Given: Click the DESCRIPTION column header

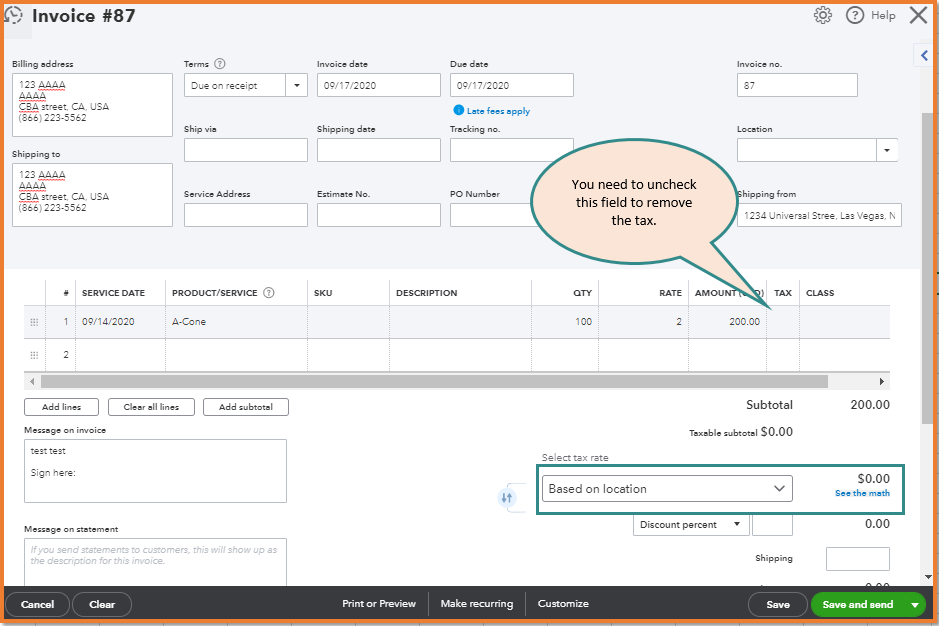Looking at the screenshot, I should pos(426,293).
